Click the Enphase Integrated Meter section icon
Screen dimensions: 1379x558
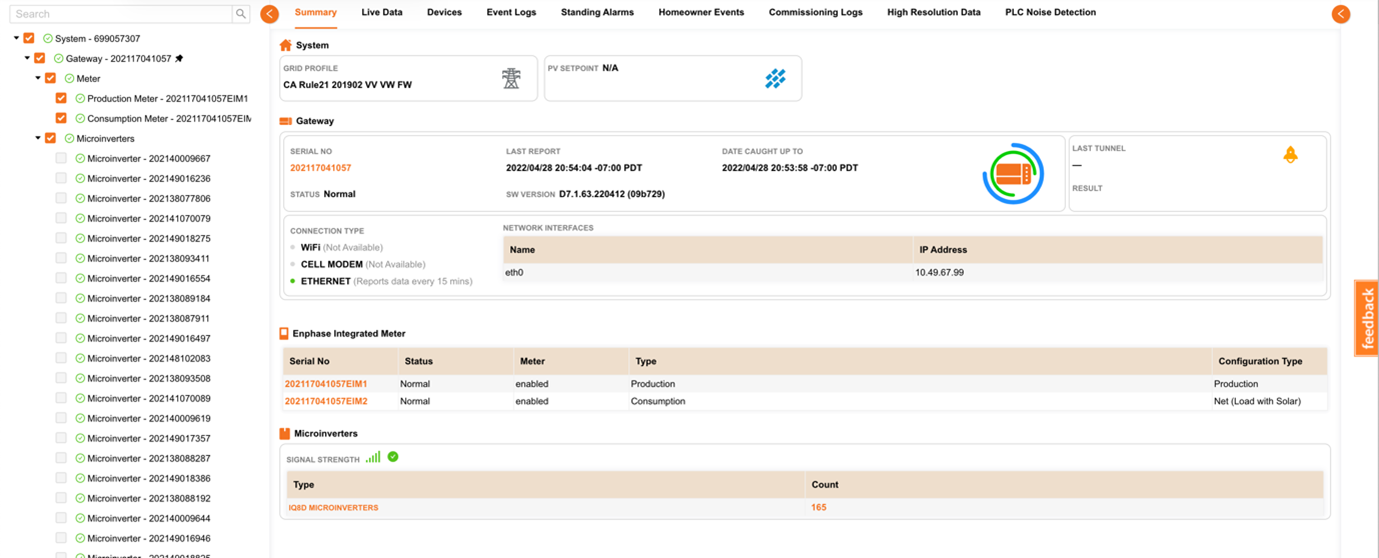(284, 333)
